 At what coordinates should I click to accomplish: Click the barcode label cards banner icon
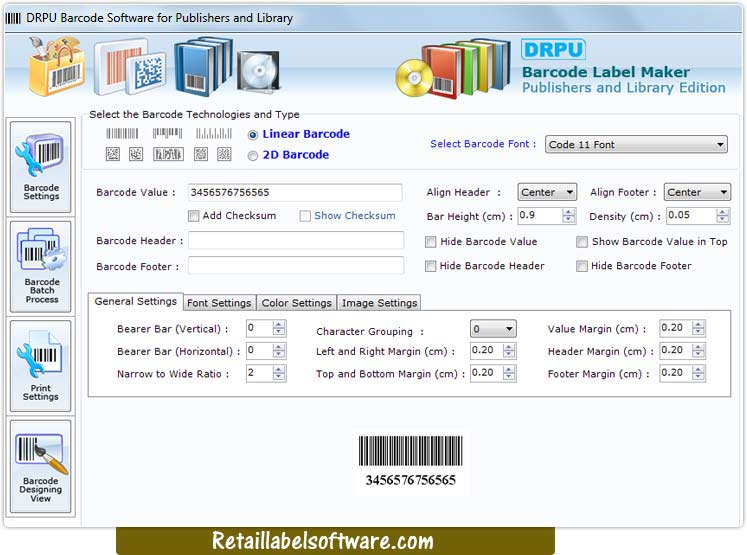(130, 68)
